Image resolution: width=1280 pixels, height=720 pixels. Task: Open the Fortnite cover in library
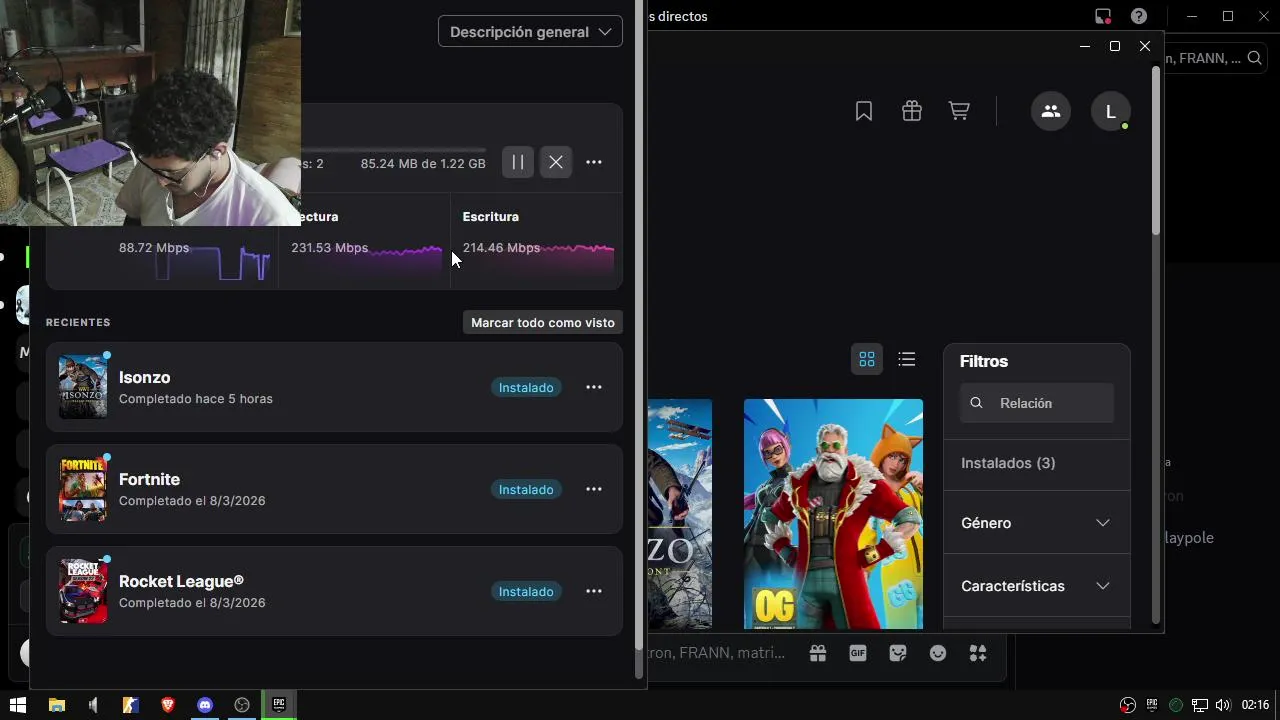[833, 514]
